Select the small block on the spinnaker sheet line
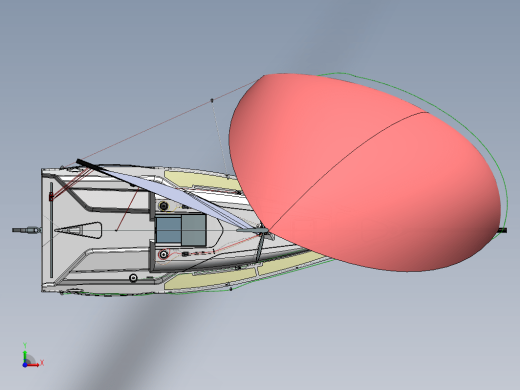 coord(212,100)
